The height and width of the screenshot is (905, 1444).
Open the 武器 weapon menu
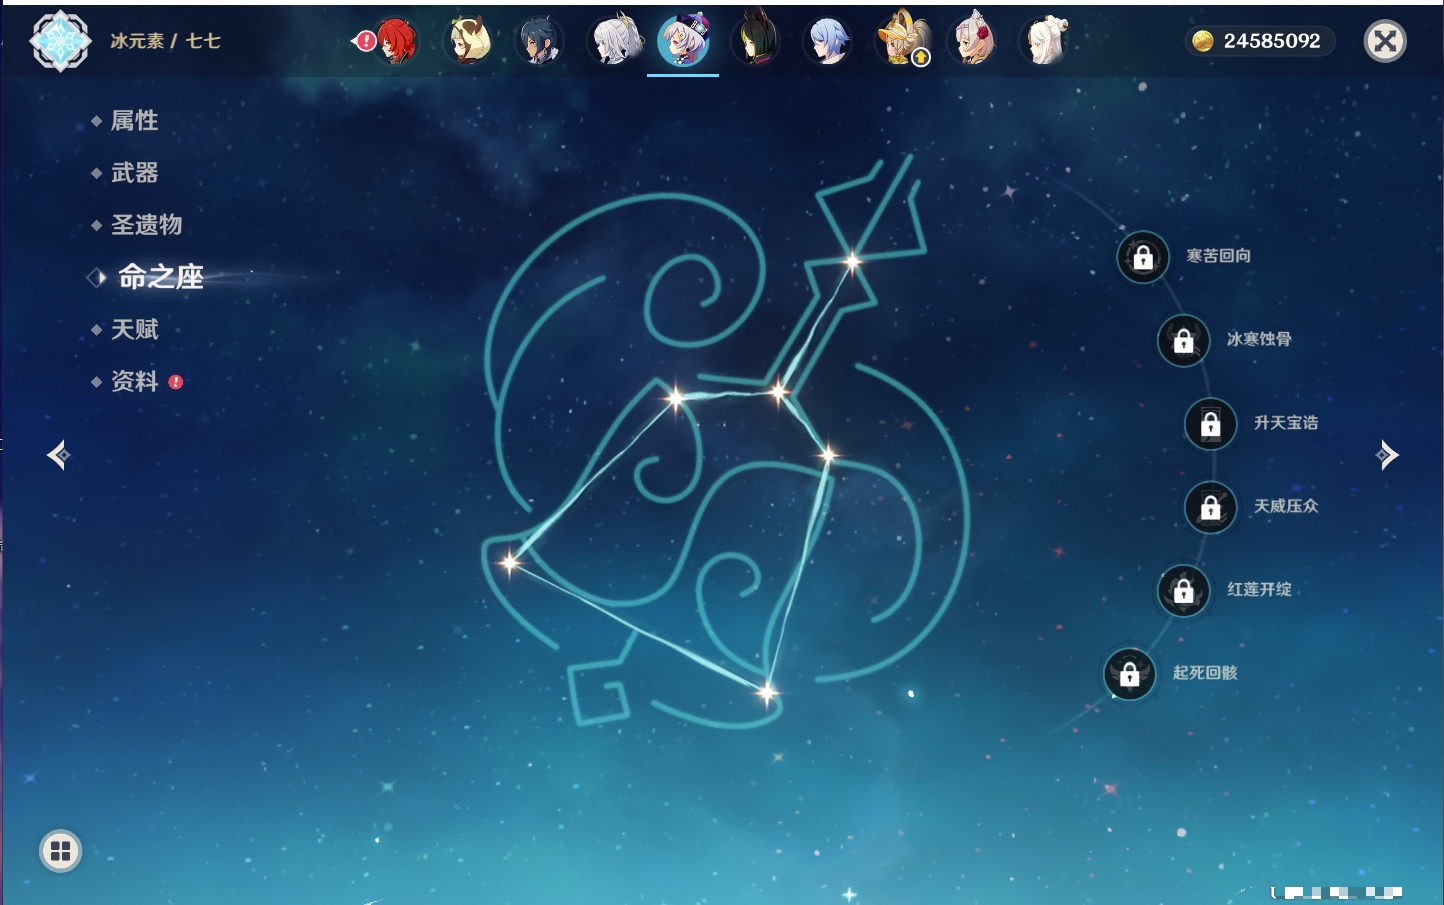135,173
